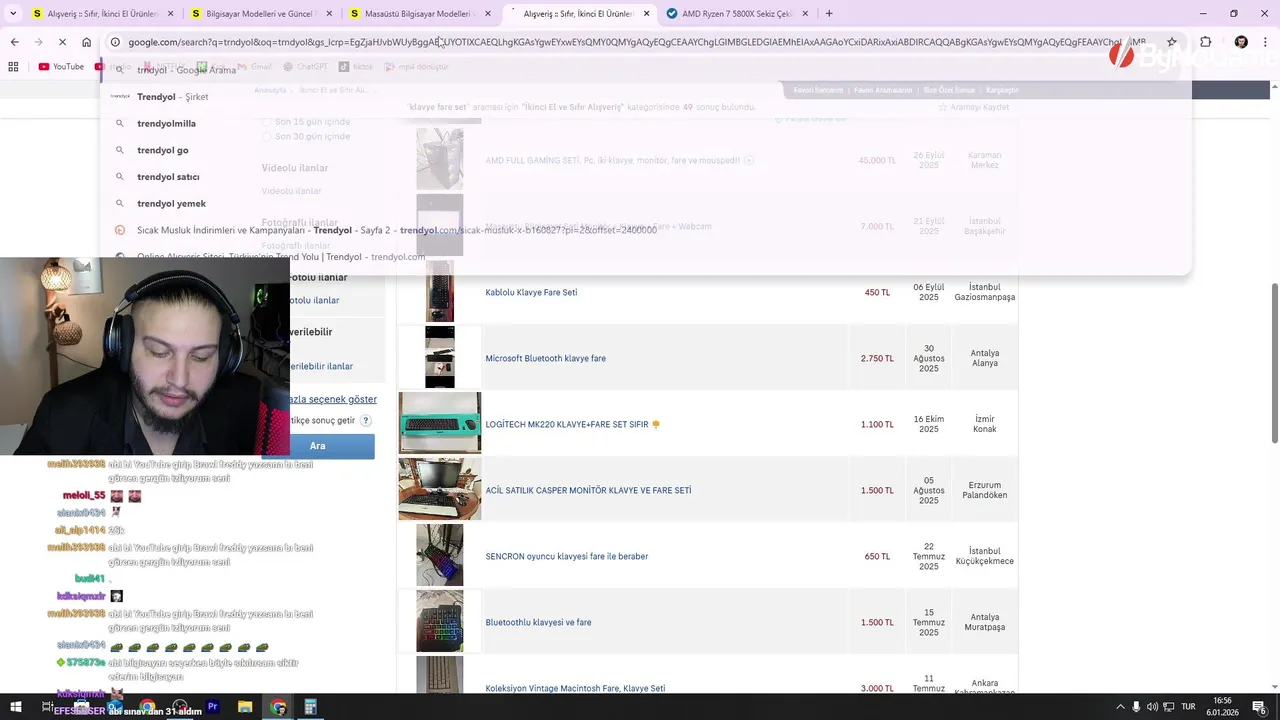Screen dimensions: 1280x720
Task: Click the browser forward arrow
Action: (x=38, y=42)
